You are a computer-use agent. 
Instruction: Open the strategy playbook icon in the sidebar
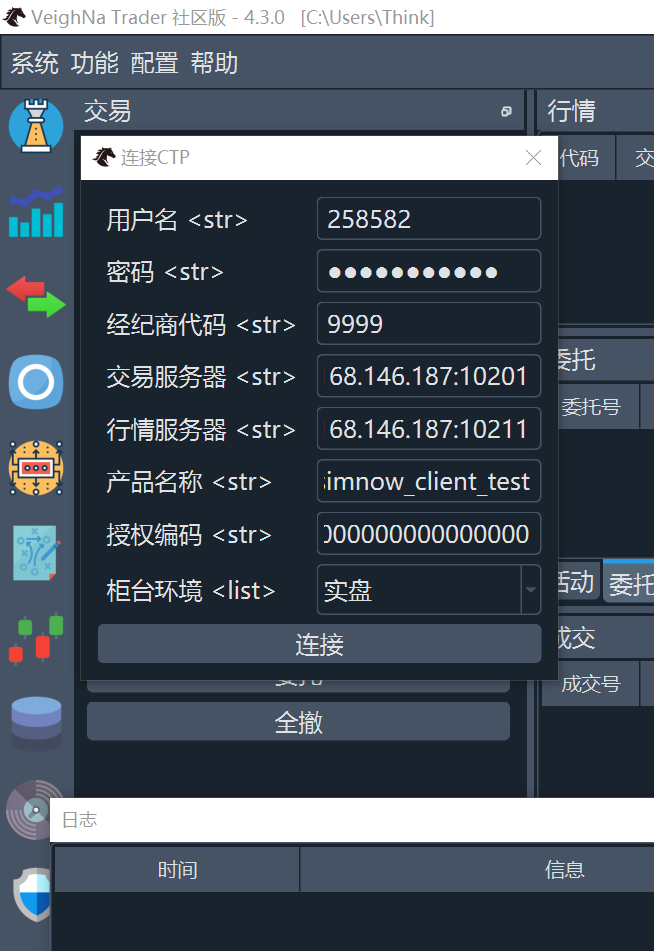click(36, 553)
